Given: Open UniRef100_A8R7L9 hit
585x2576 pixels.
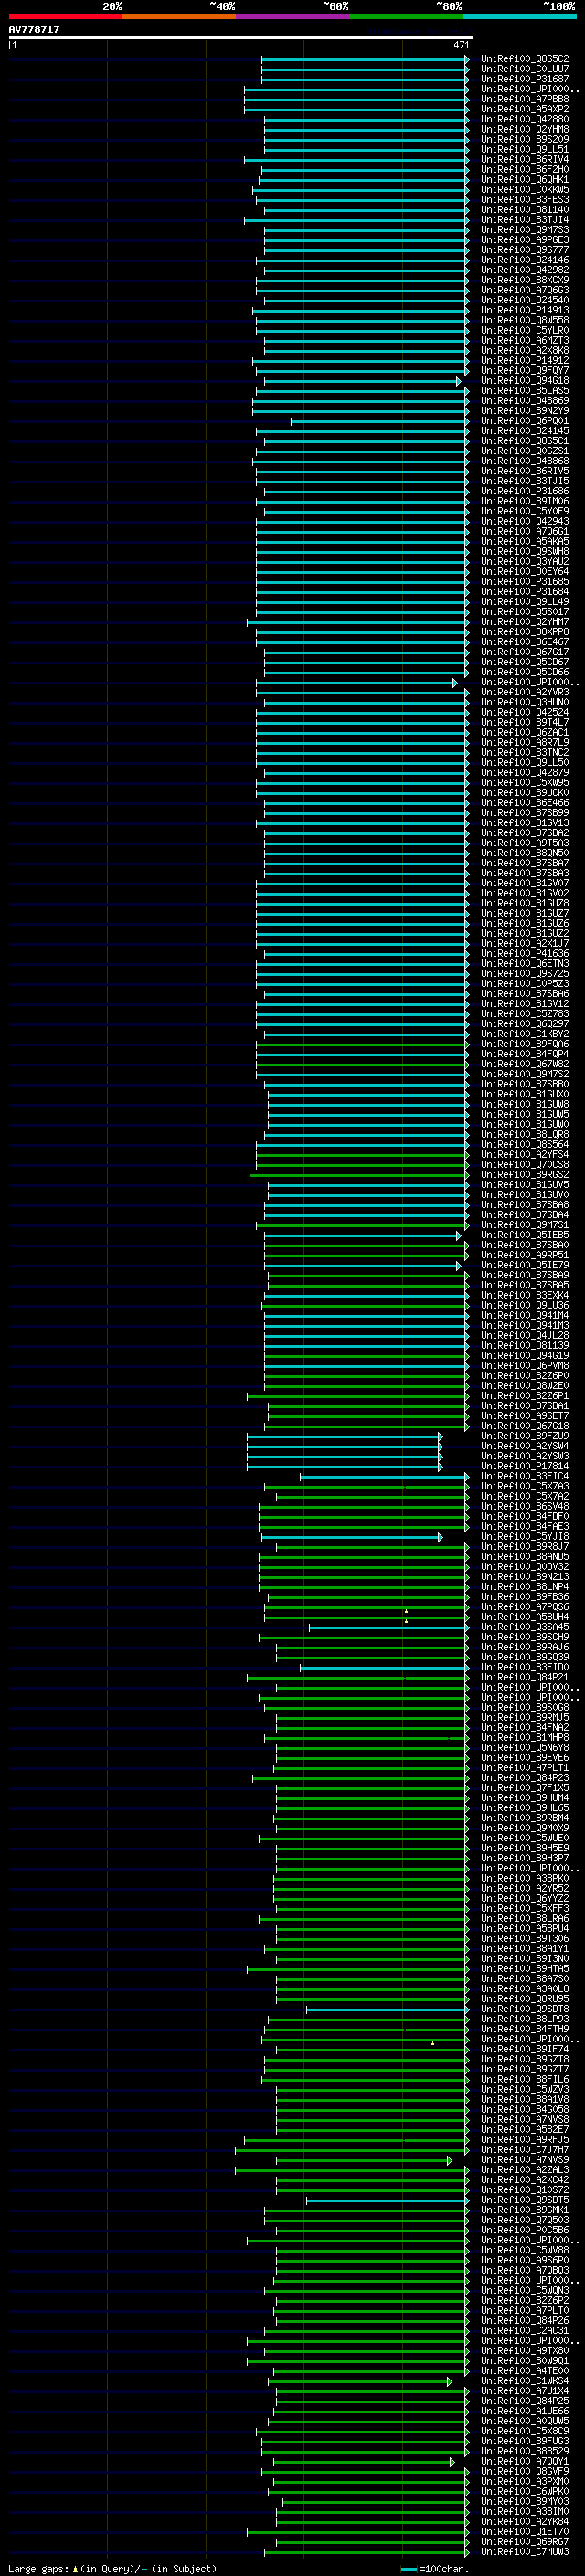Looking at the screenshot, I should (524, 742).
